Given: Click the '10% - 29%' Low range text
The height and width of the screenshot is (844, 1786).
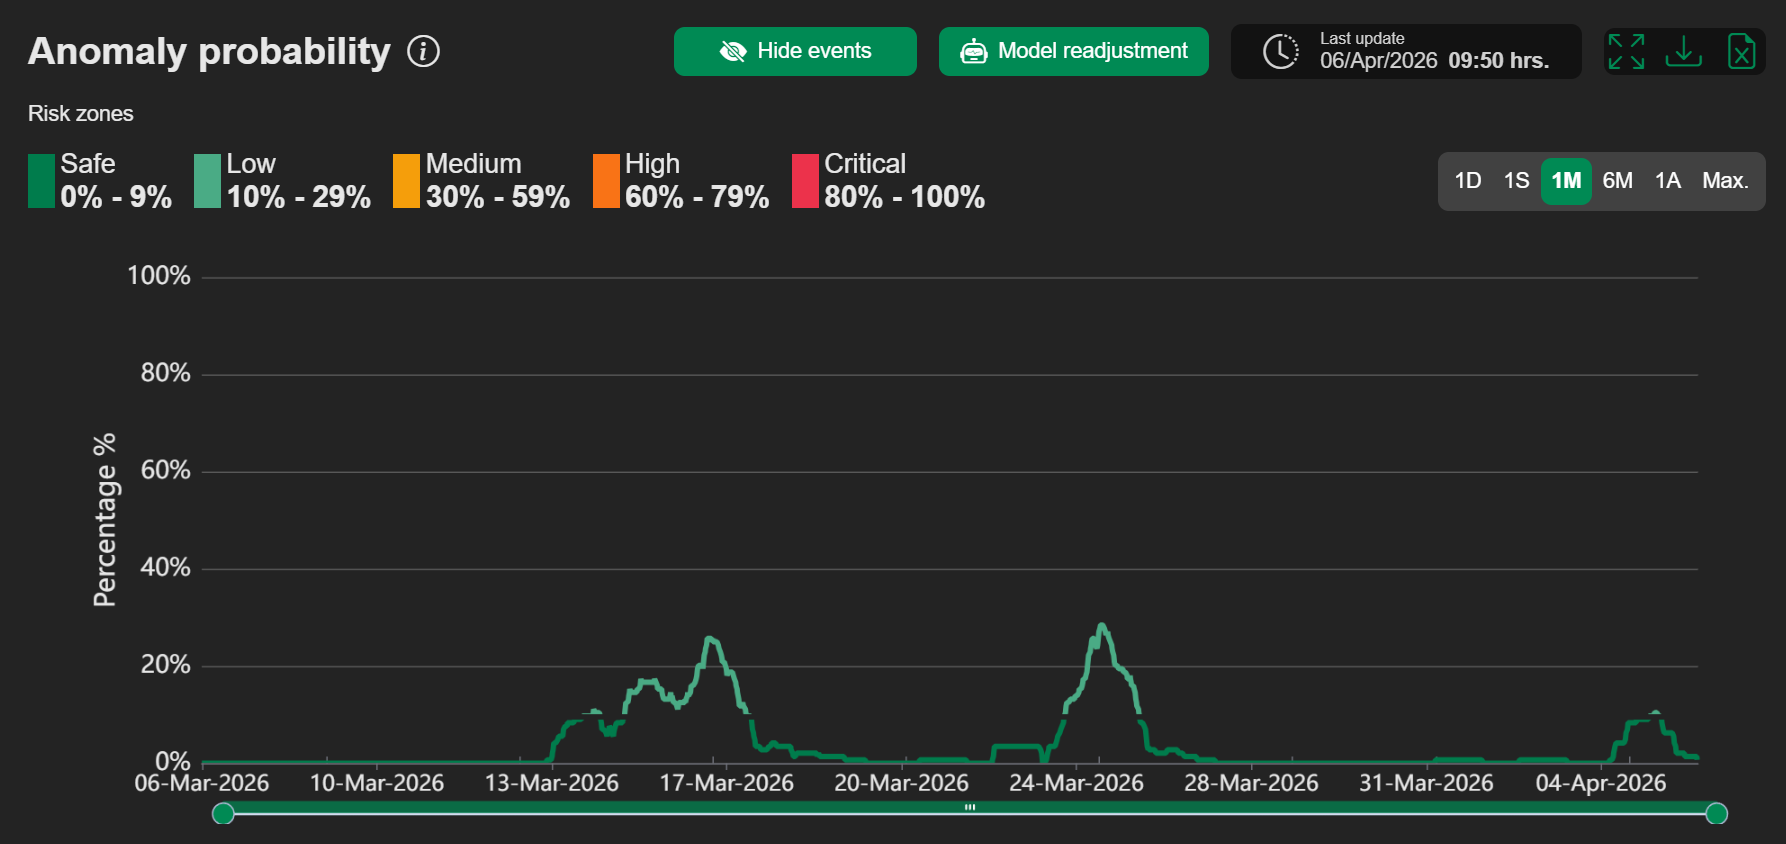Looking at the screenshot, I should [299, 197].
